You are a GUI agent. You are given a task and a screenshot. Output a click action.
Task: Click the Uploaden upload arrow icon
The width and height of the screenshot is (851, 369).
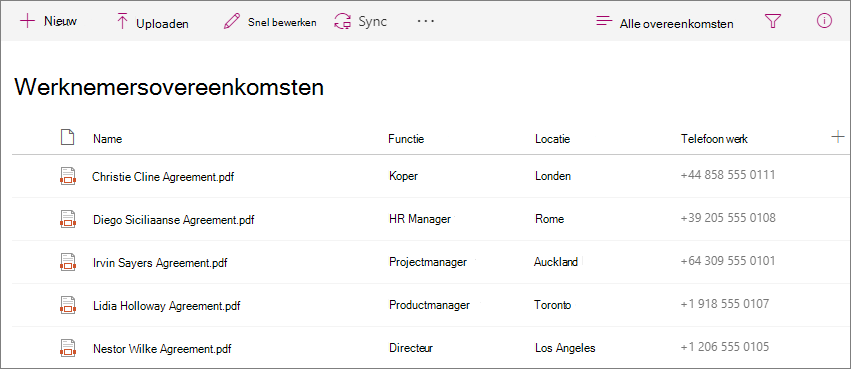(x=122, y=22)
